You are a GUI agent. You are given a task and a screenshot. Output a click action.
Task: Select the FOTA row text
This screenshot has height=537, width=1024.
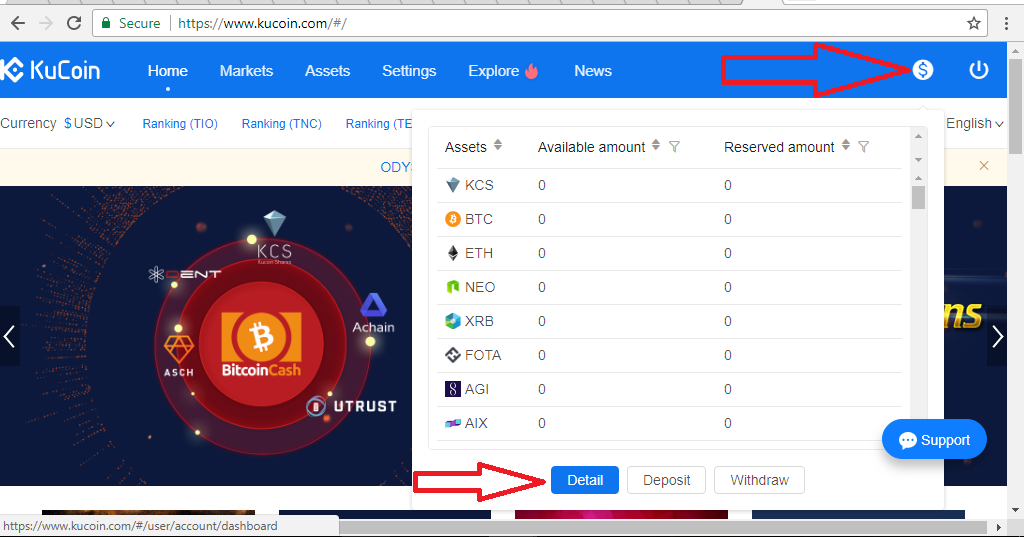tap(483, 355)
